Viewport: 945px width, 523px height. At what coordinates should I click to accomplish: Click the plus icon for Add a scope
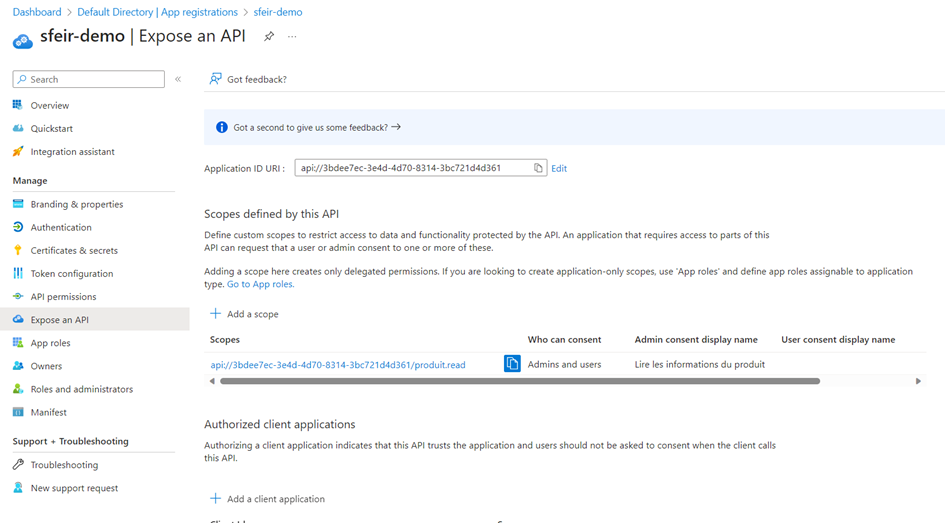215,313
